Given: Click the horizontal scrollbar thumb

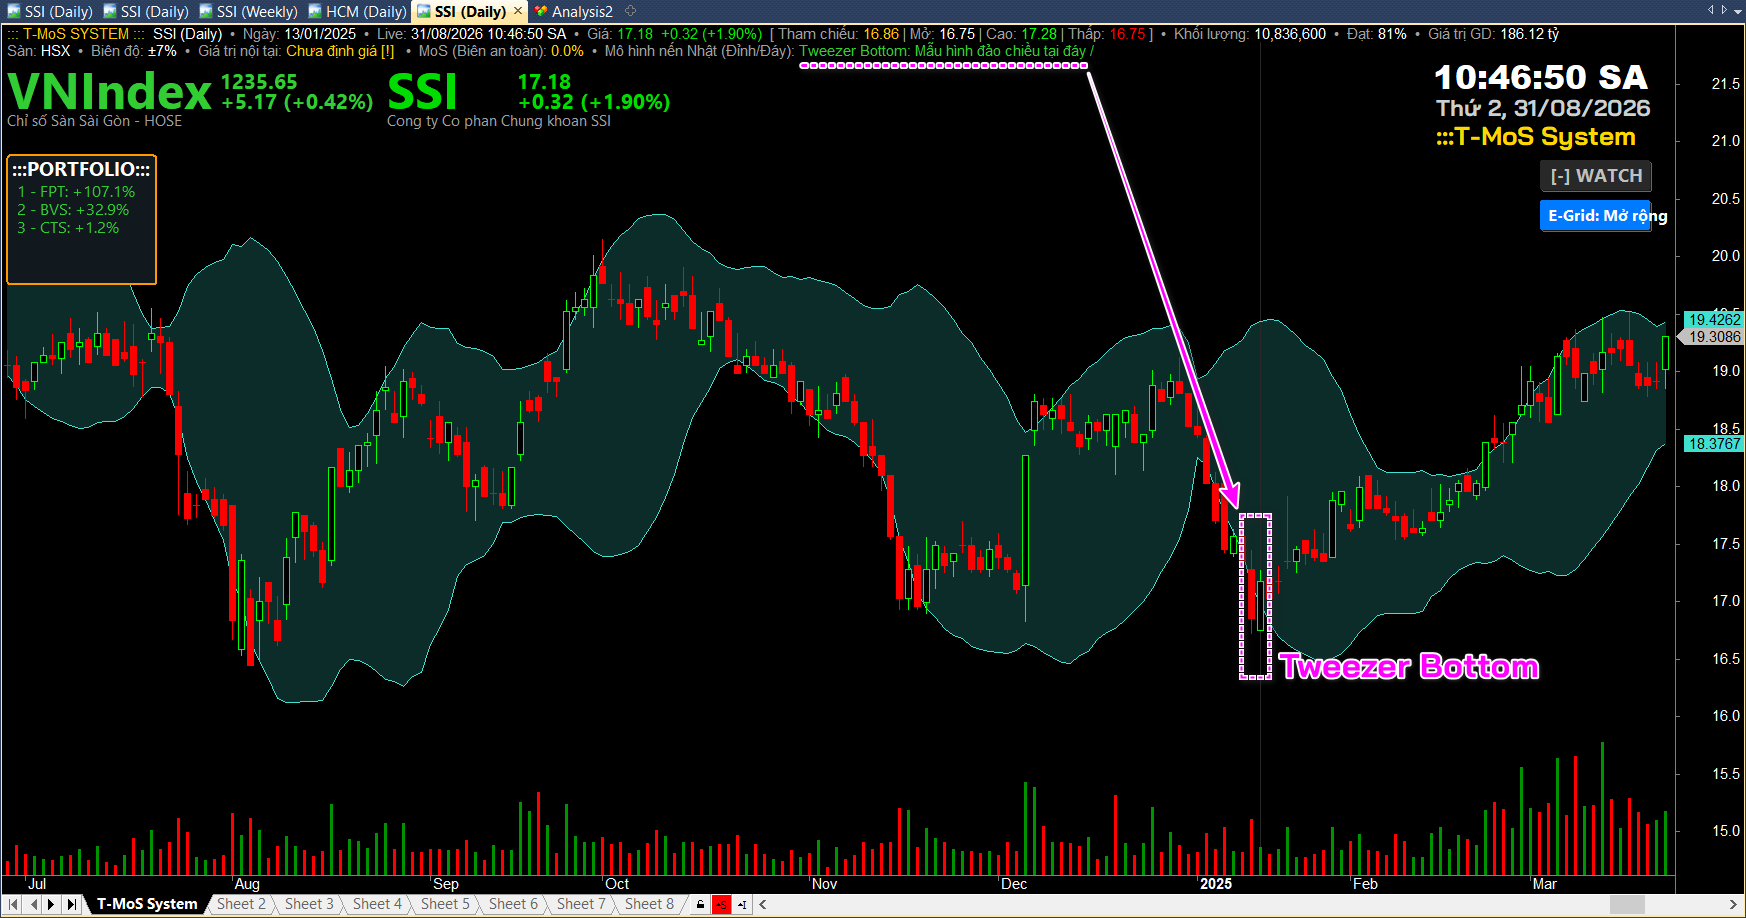Looking at the screenshot, I should point(1627,904).
